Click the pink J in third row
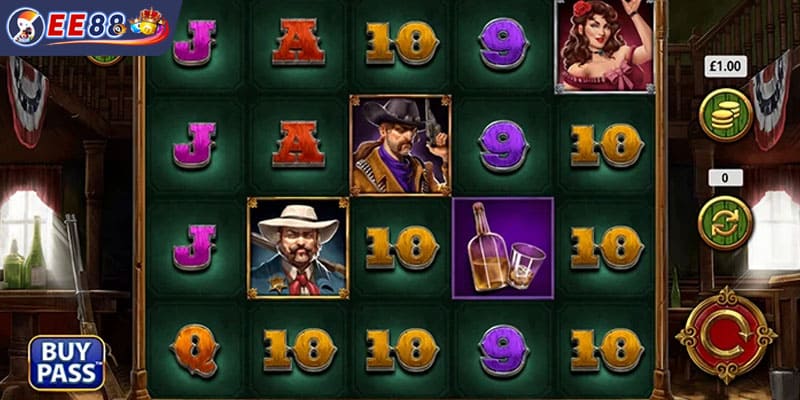Screen dimensions: 800x400 click(194, 247)
